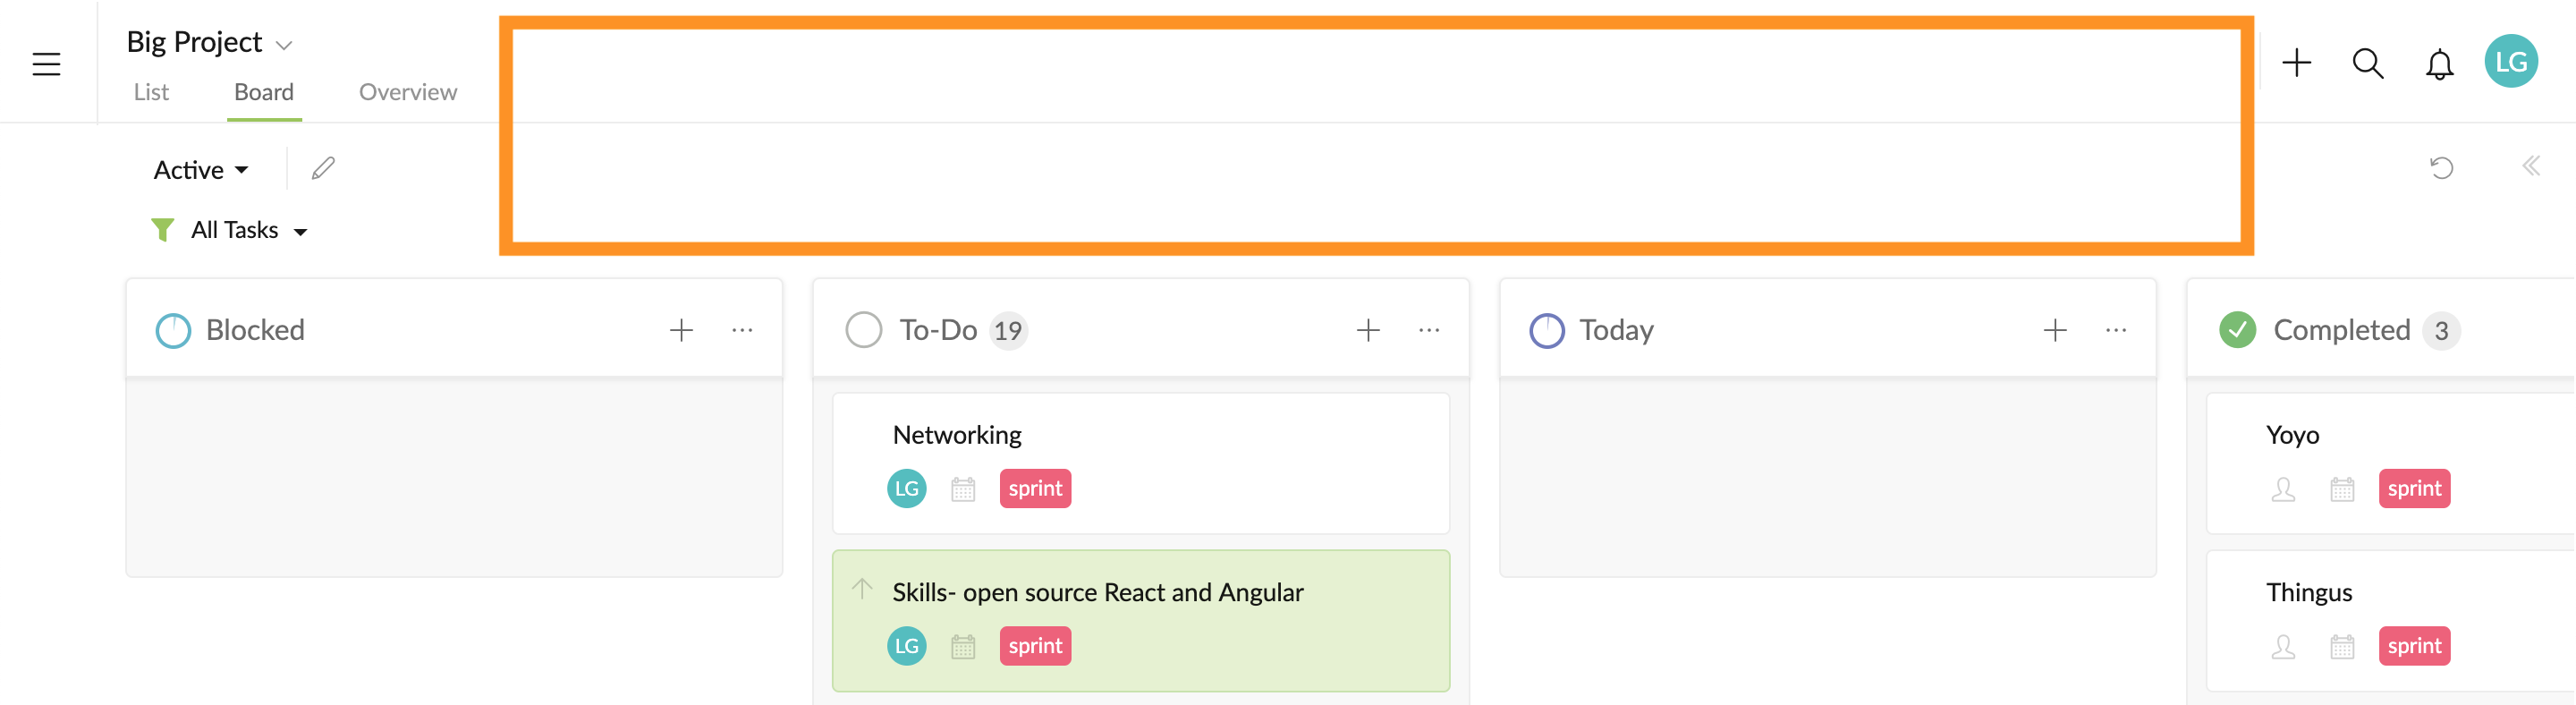
Task: Set due date on Yoyo card
Action: click(x=2342, y=489)
